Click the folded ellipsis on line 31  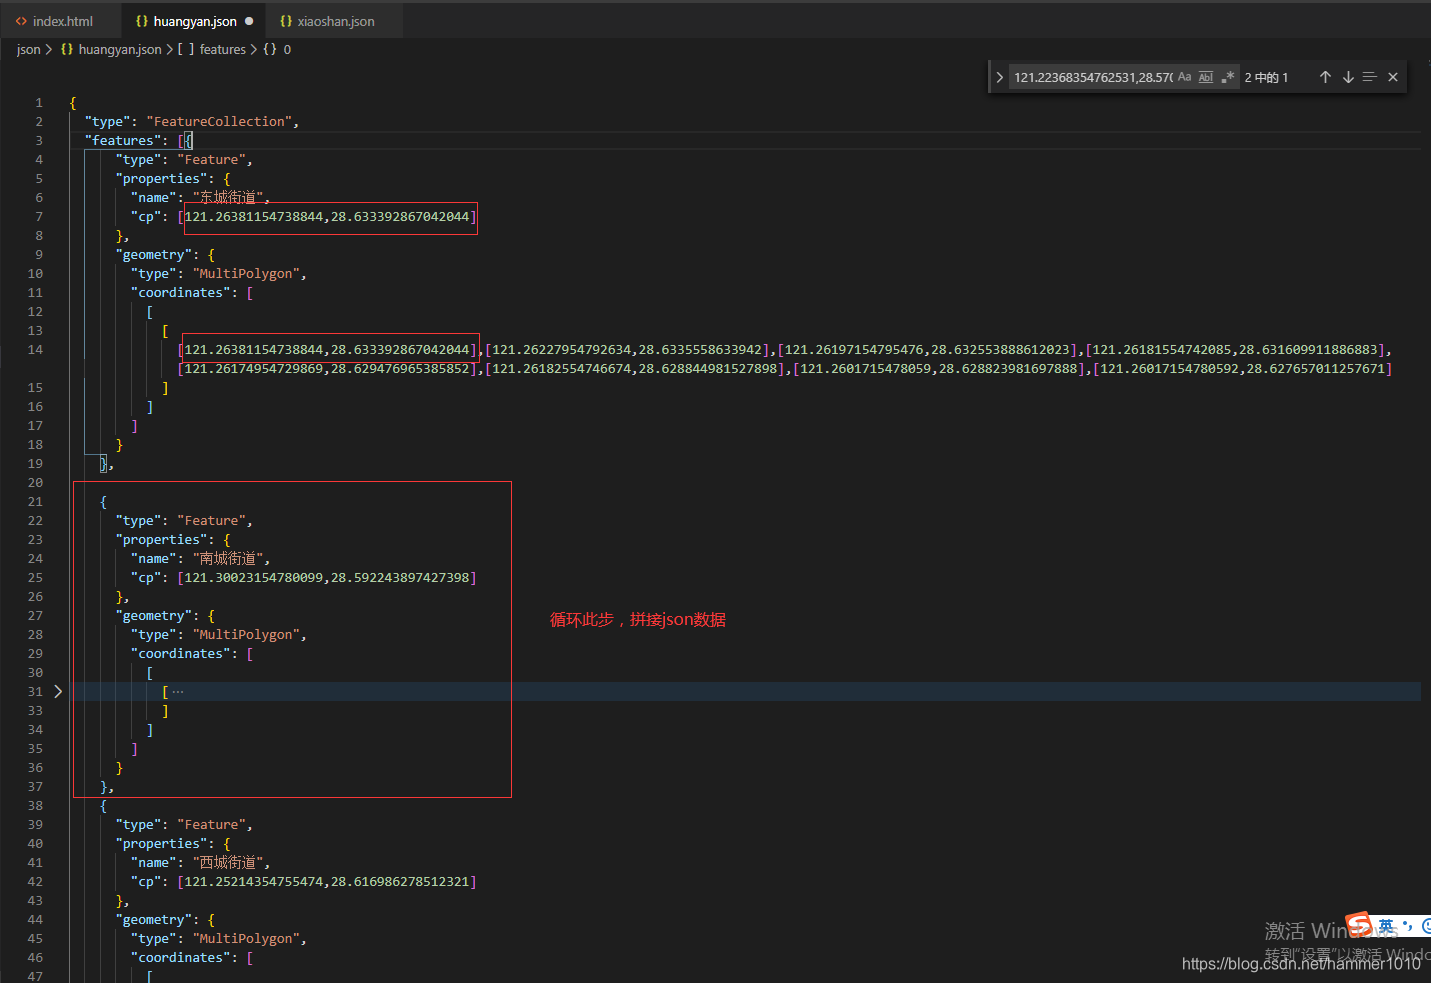[178, 691]
